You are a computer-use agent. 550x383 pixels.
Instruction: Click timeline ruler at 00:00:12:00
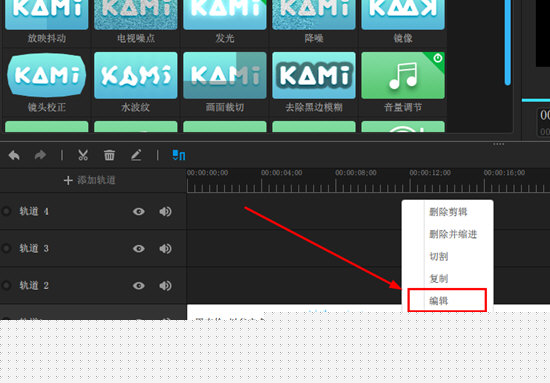430,173
